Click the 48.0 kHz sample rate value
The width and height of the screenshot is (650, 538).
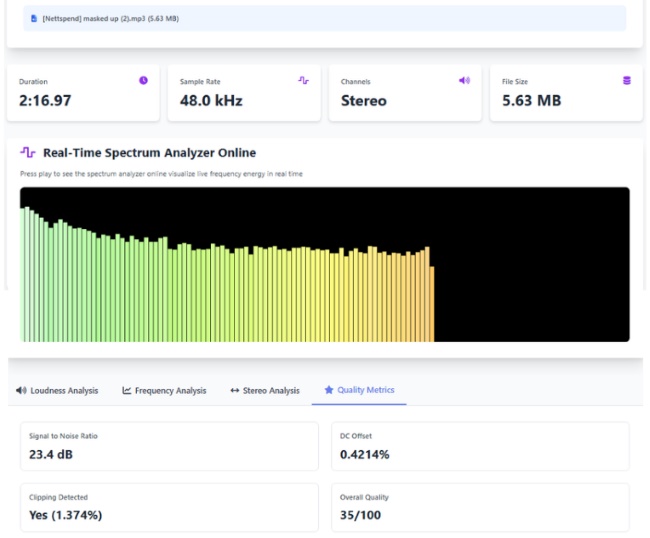point(211,101)
